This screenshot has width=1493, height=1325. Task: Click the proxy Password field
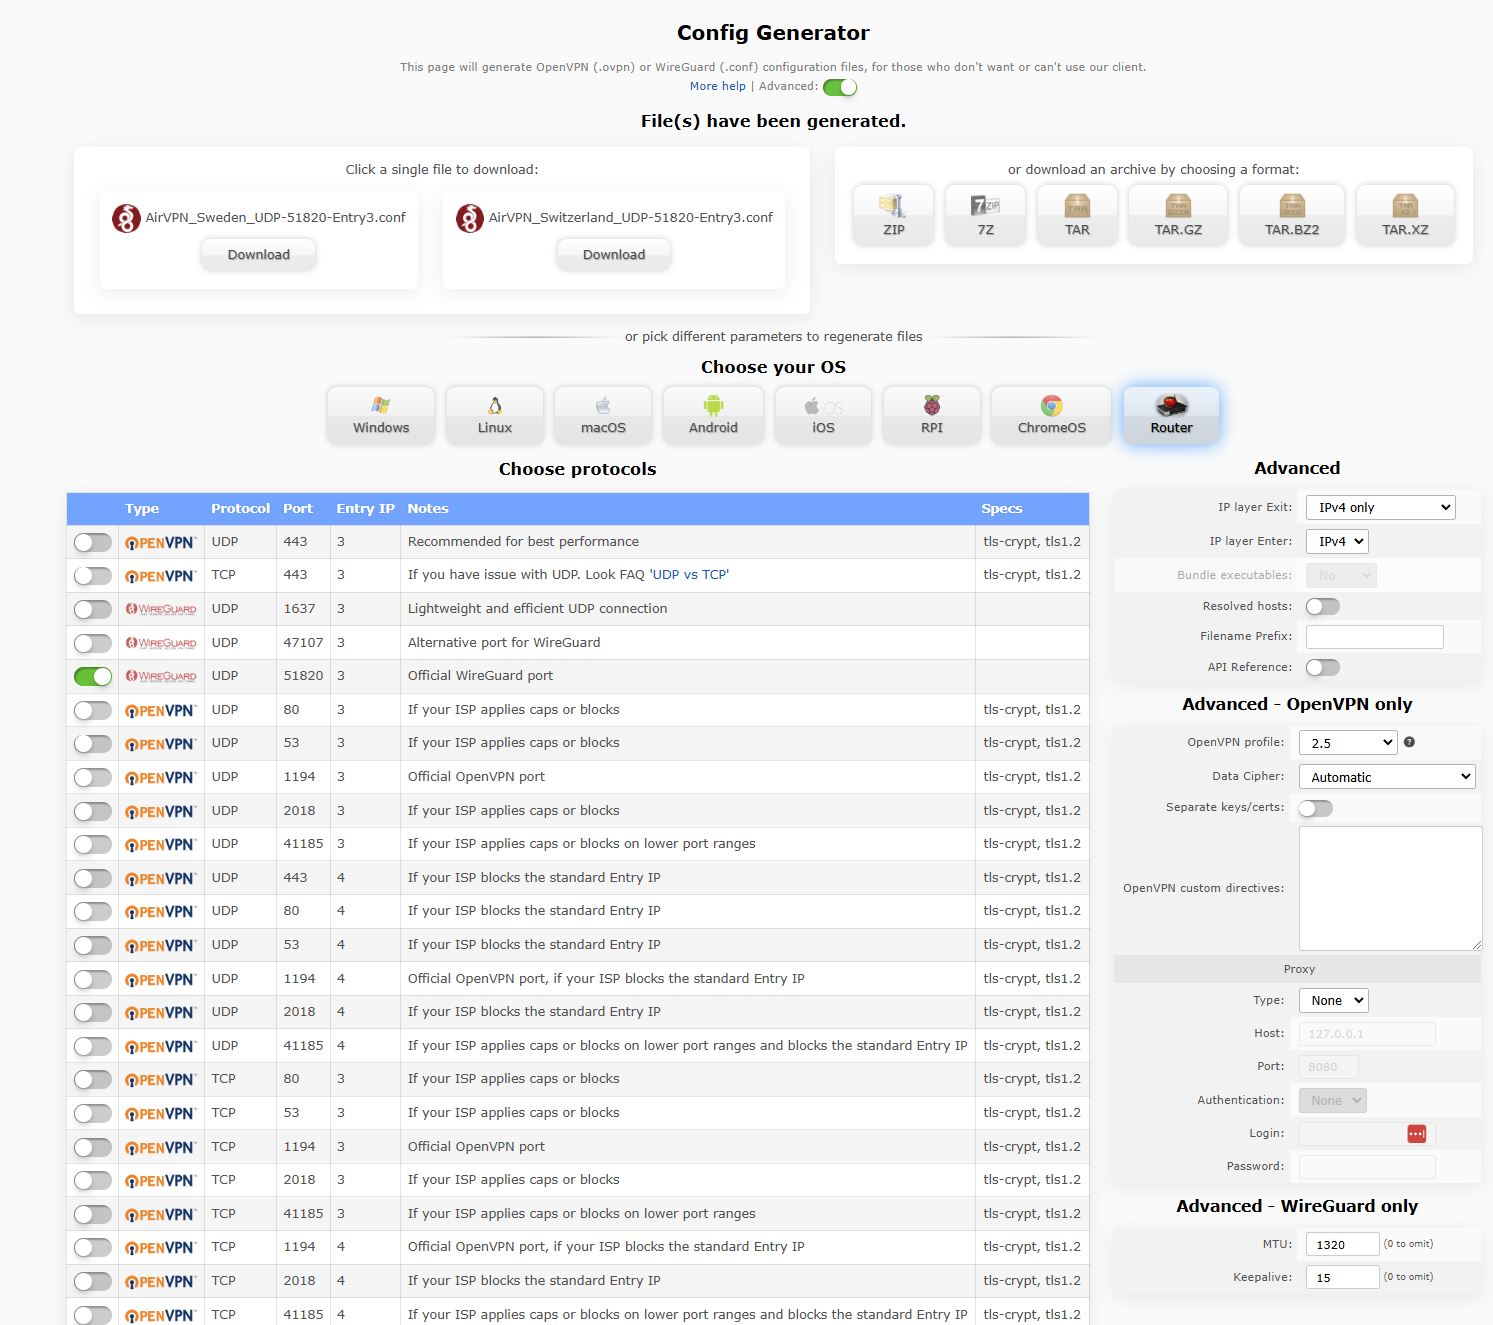[x=1367, y=1166]
